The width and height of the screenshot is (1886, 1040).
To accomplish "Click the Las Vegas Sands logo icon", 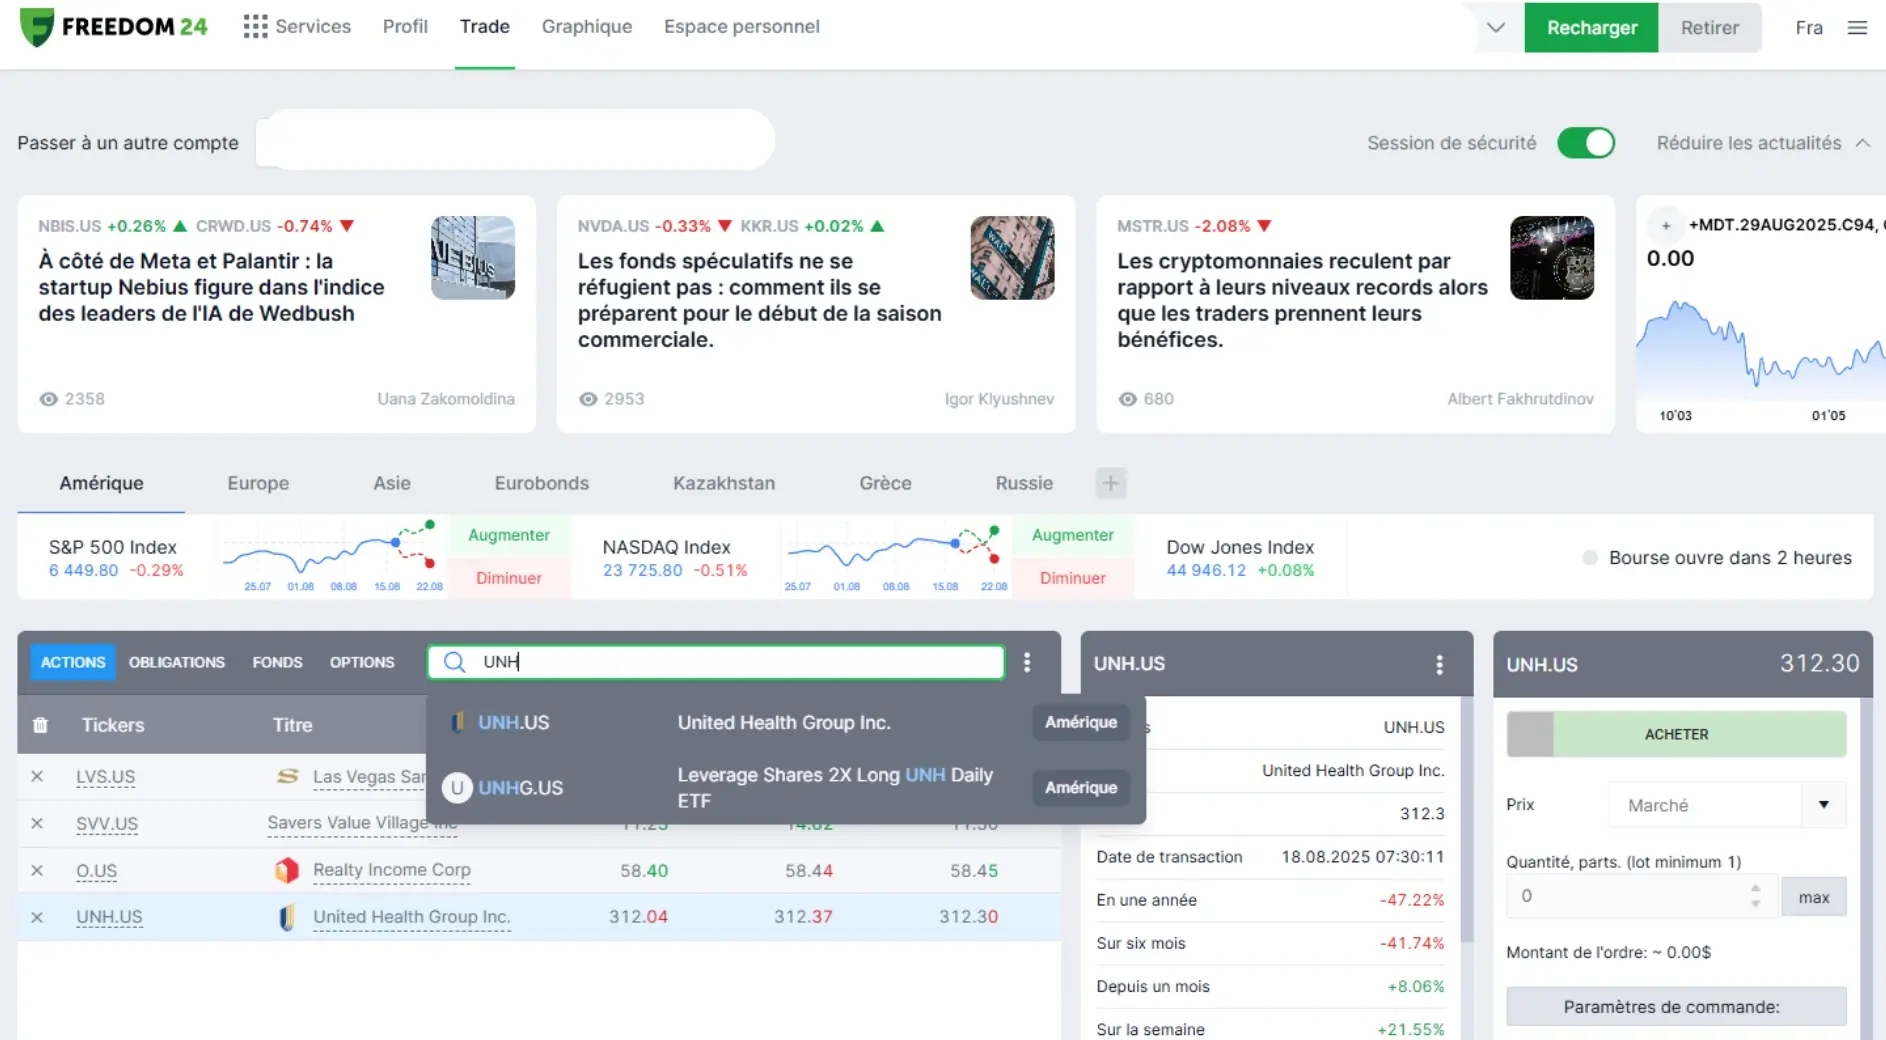I will coord(288,776).
